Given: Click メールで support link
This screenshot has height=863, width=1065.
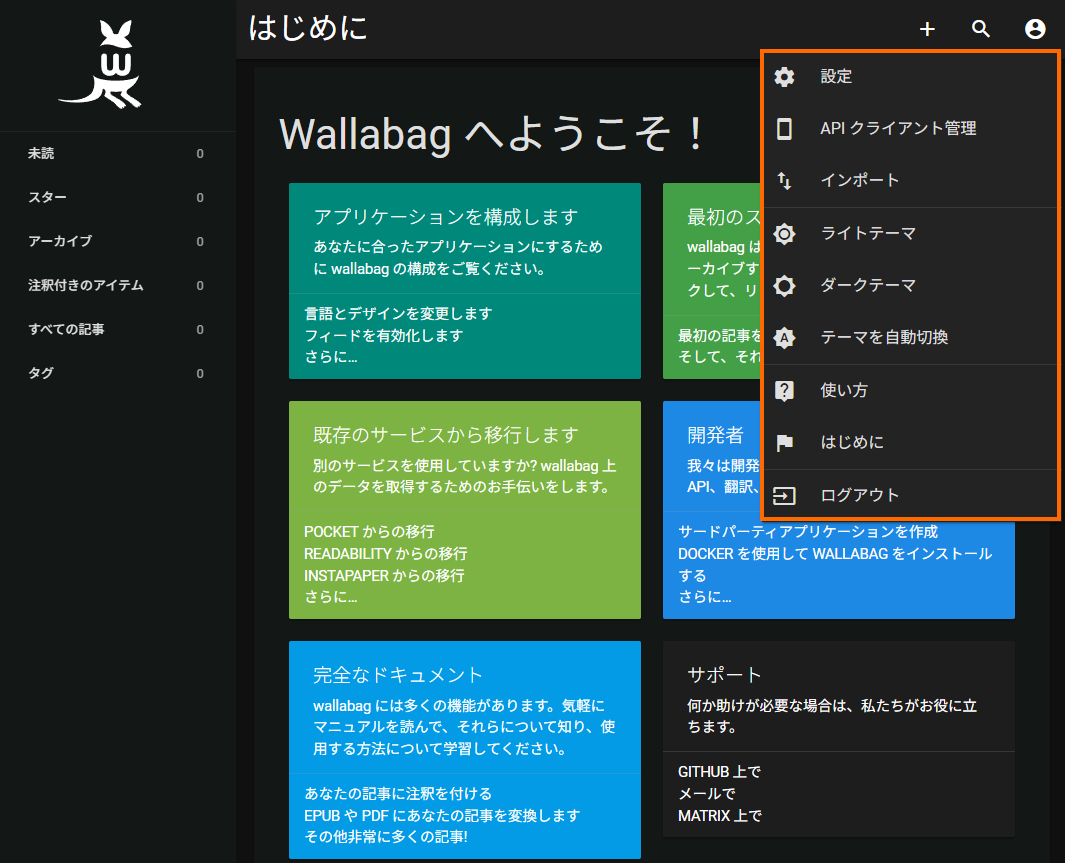Looking at the screenshot, I should coord(706,794).
